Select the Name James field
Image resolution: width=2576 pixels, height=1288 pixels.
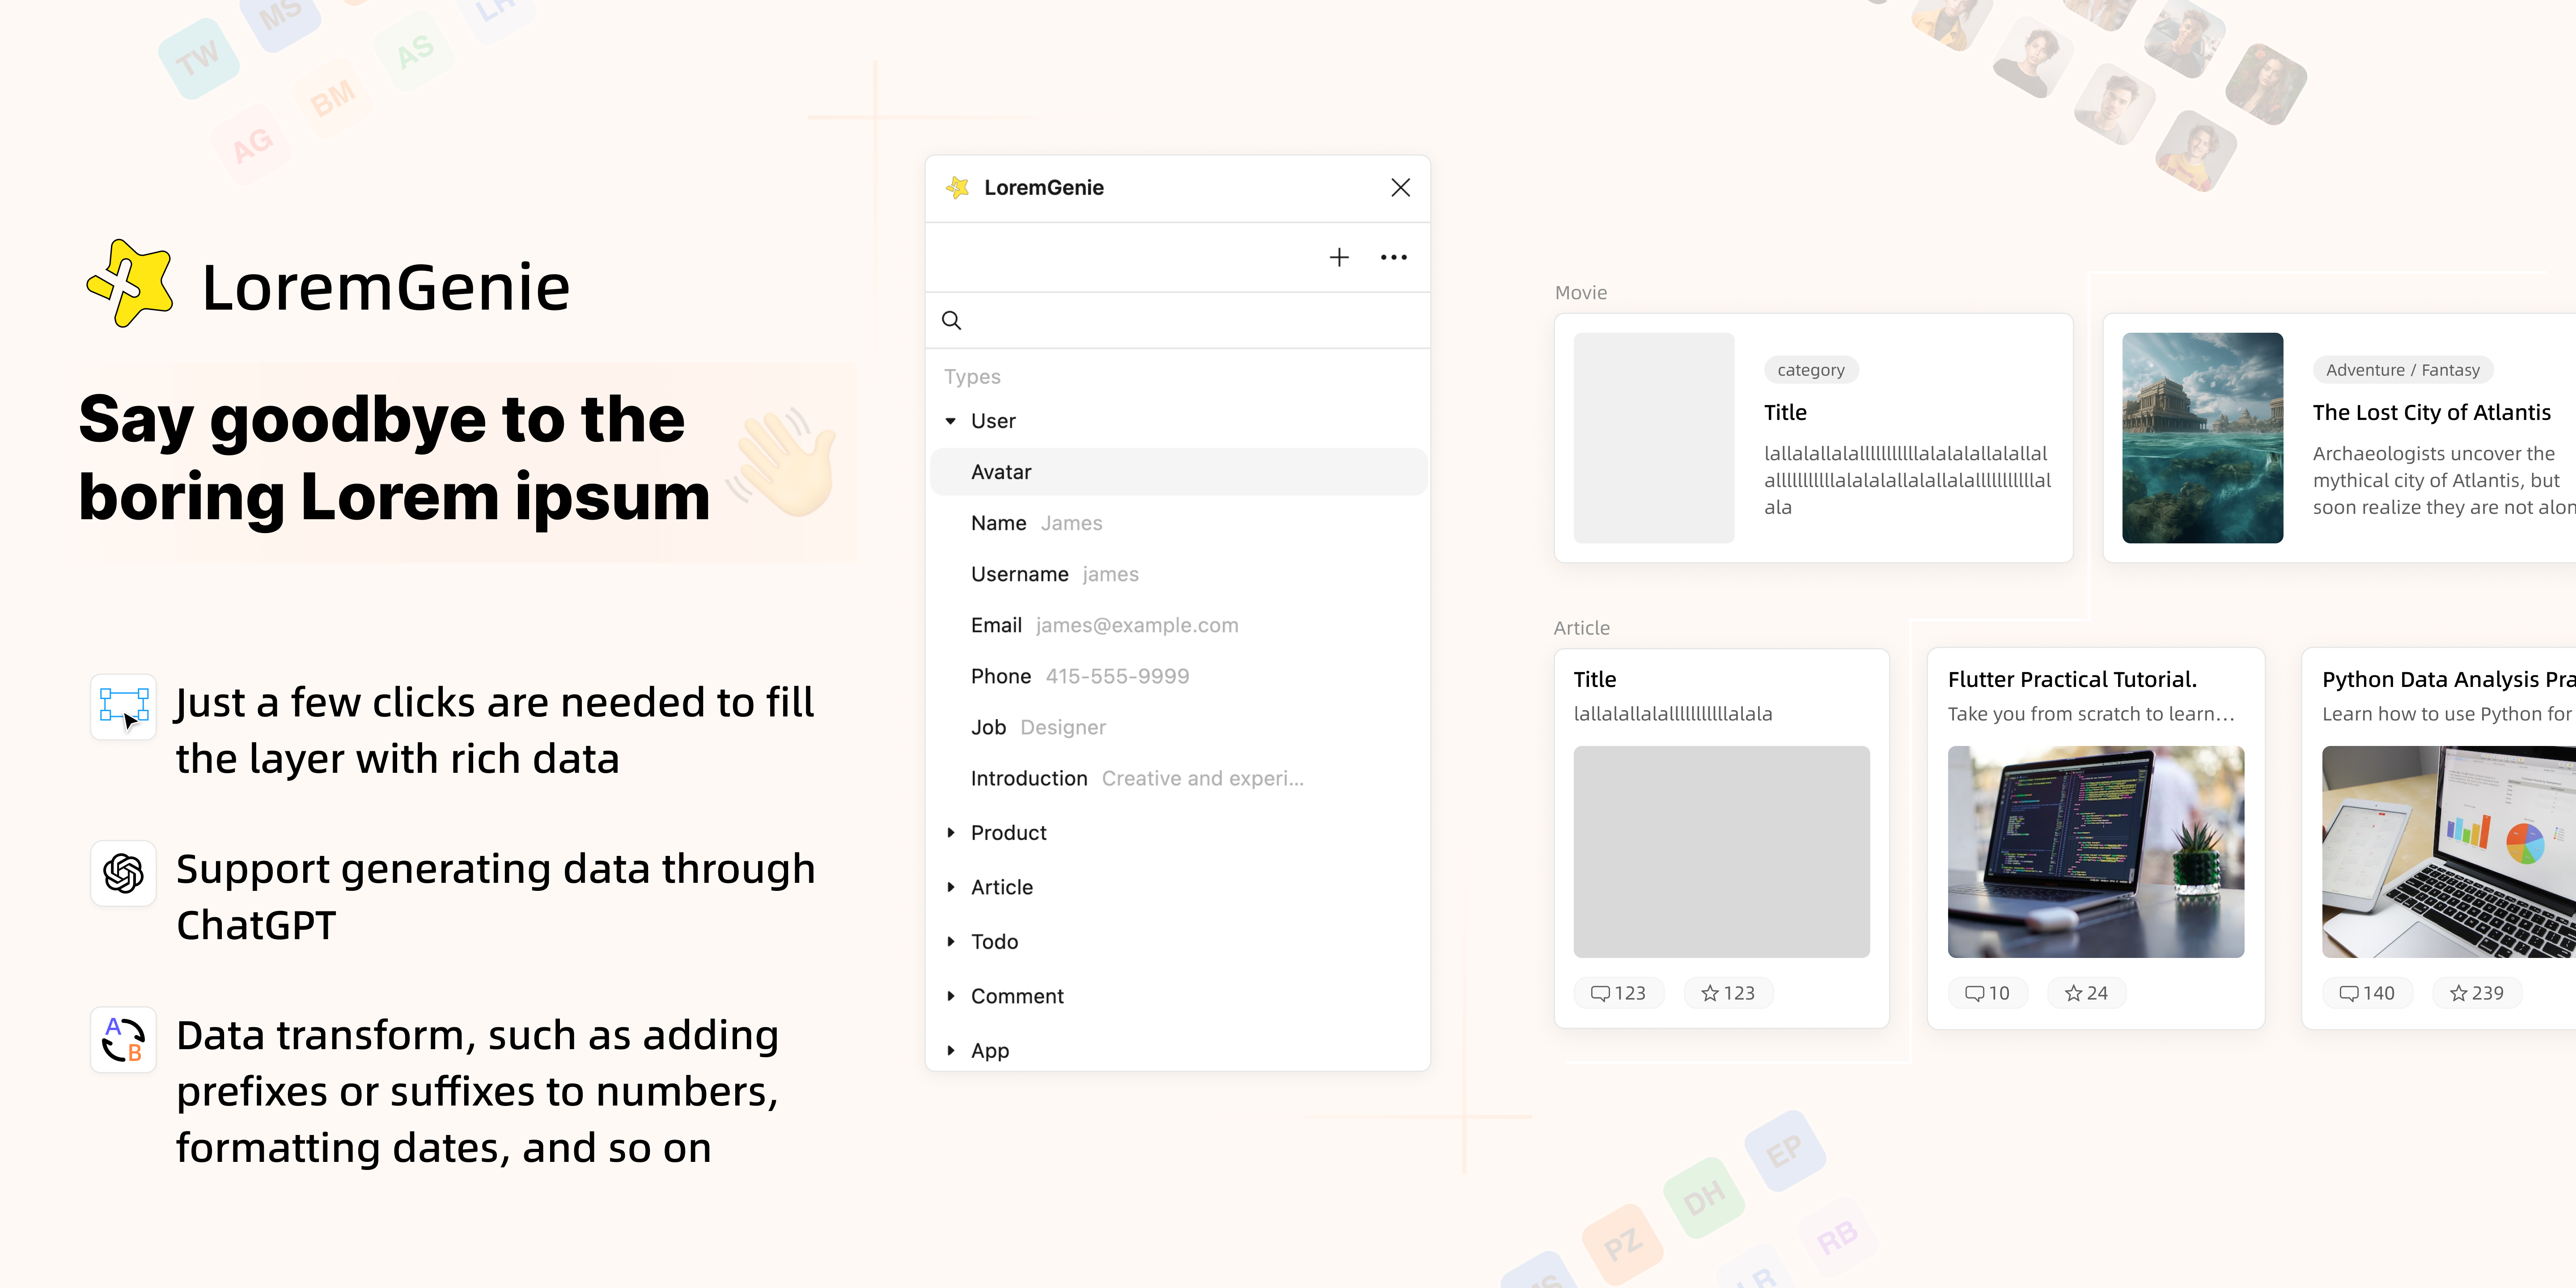point(1178,523)
